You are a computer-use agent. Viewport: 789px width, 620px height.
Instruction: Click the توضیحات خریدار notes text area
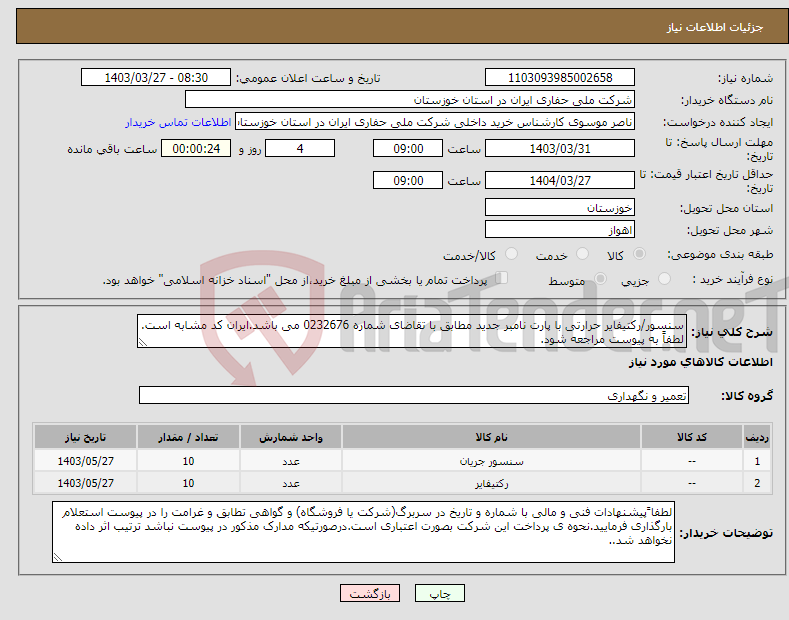[x=363, y=532]
